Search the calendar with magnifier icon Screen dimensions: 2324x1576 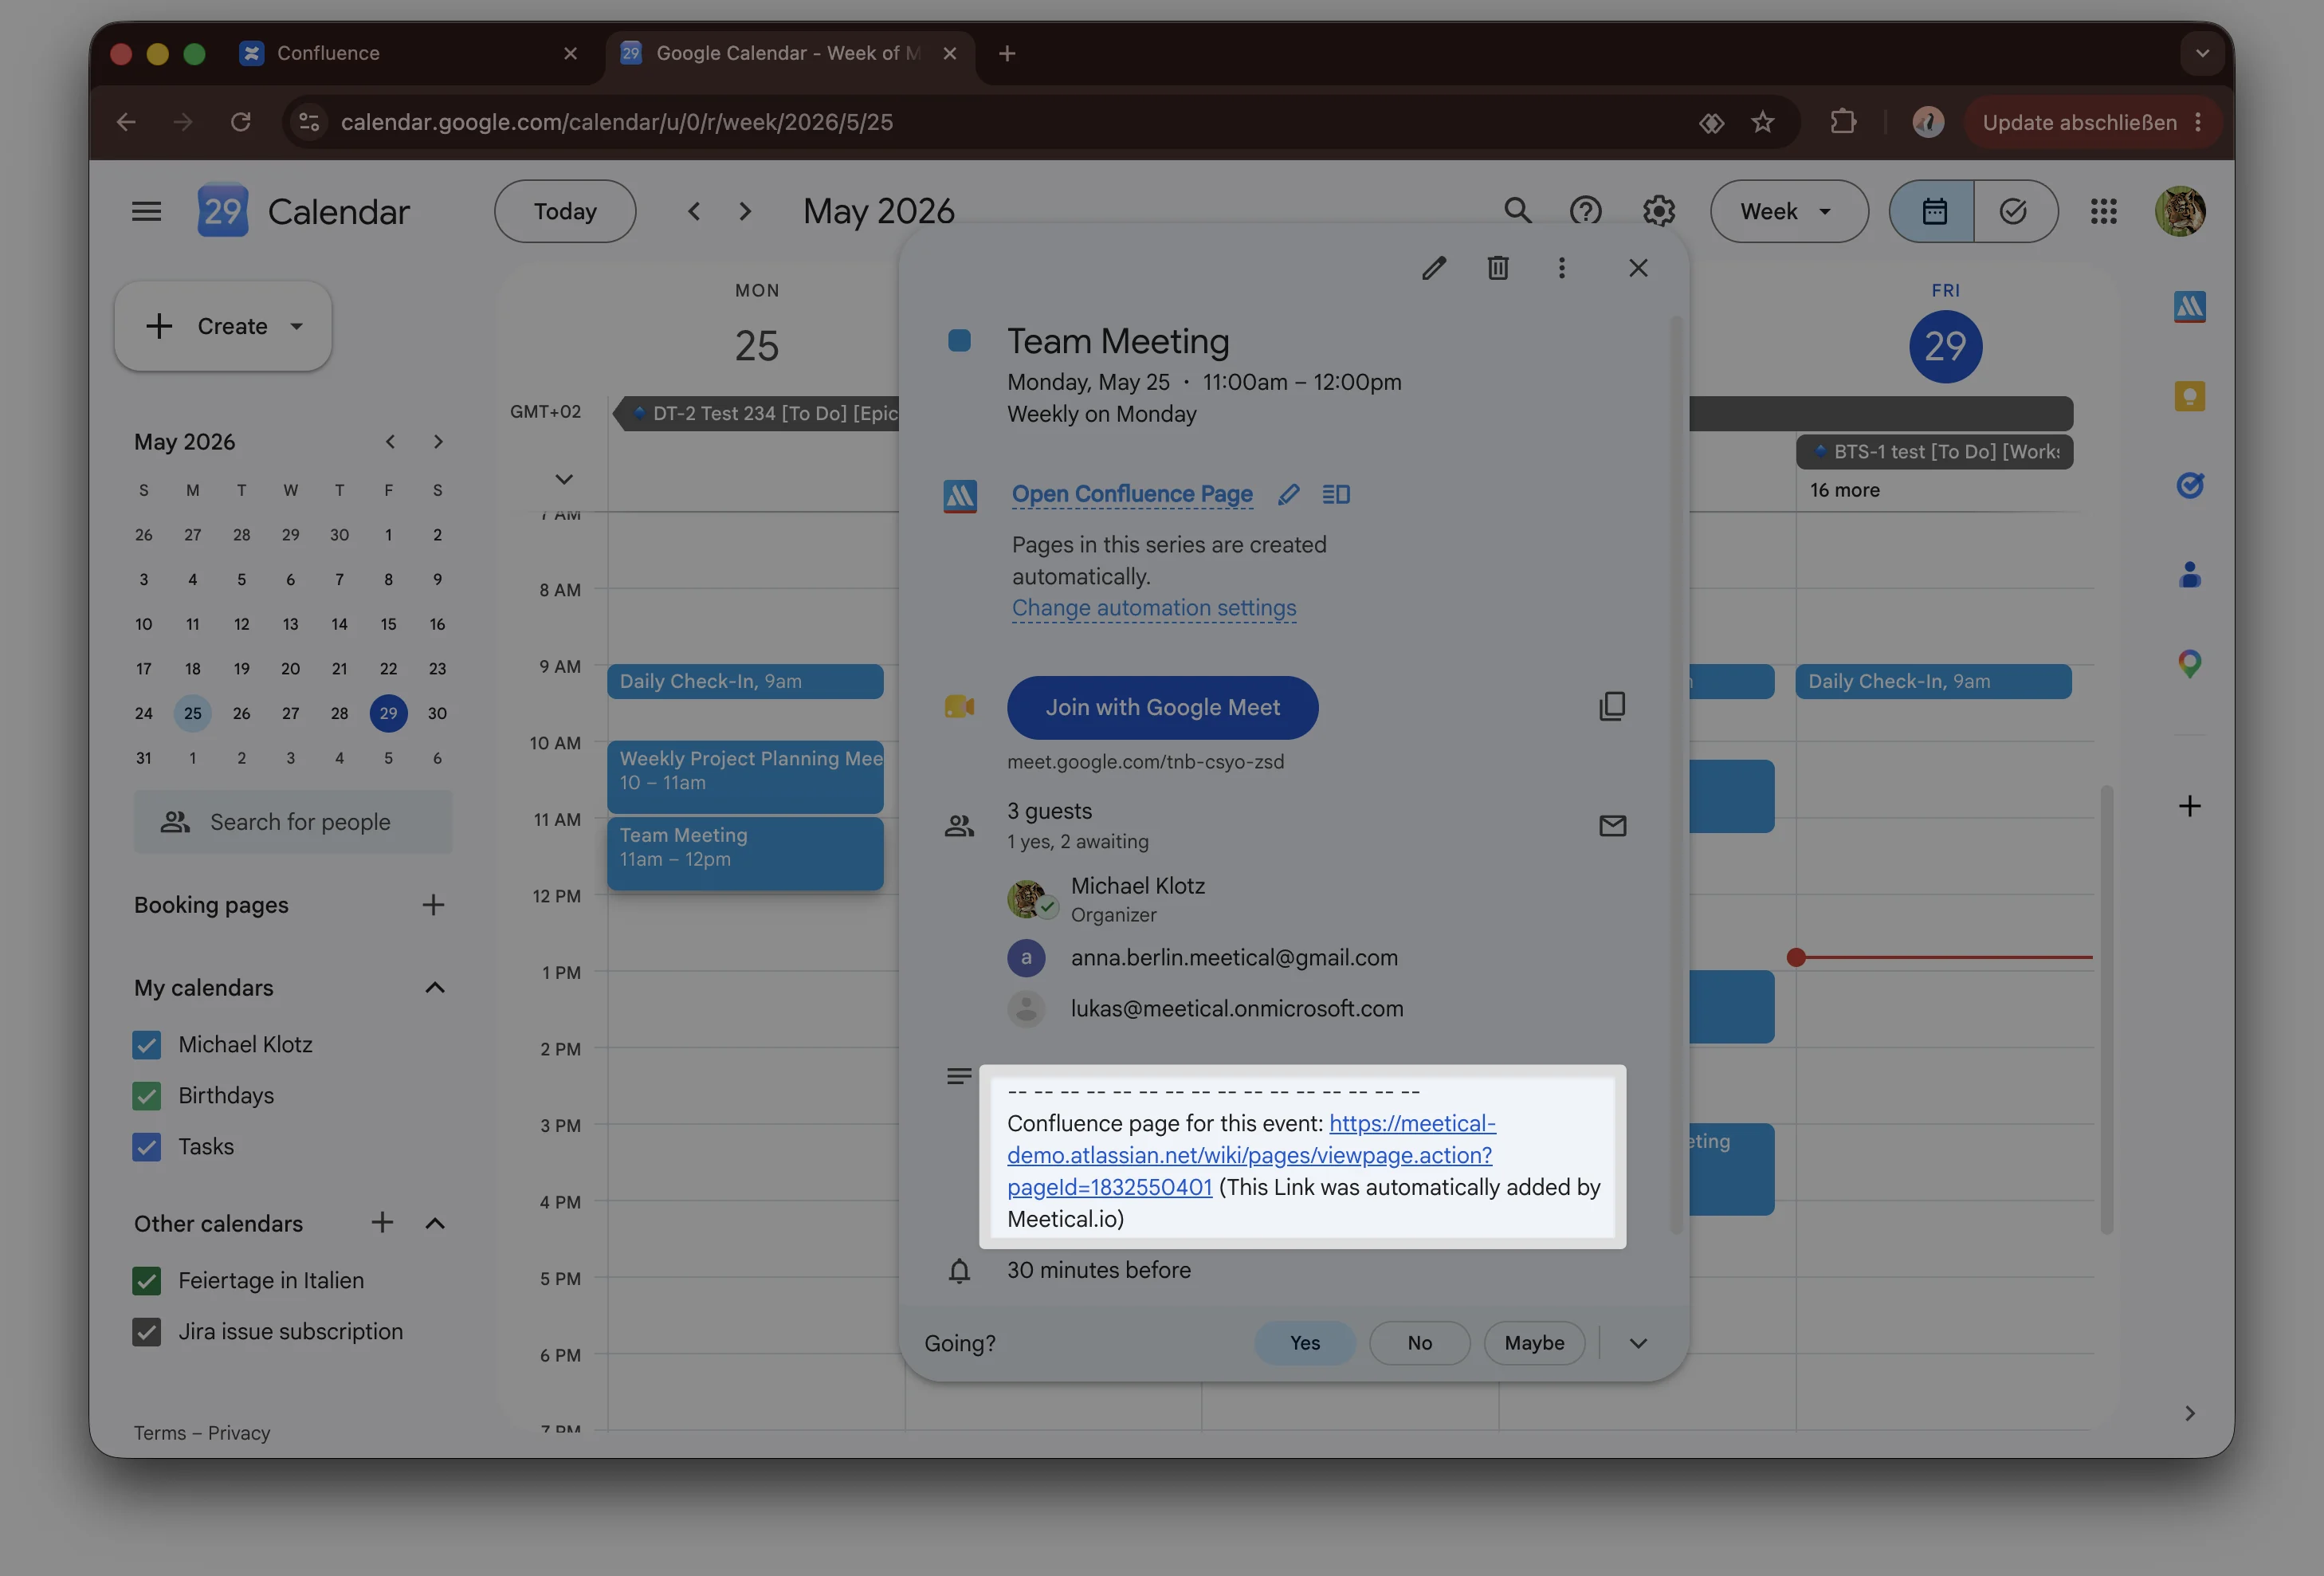(x=1517, y=211)
